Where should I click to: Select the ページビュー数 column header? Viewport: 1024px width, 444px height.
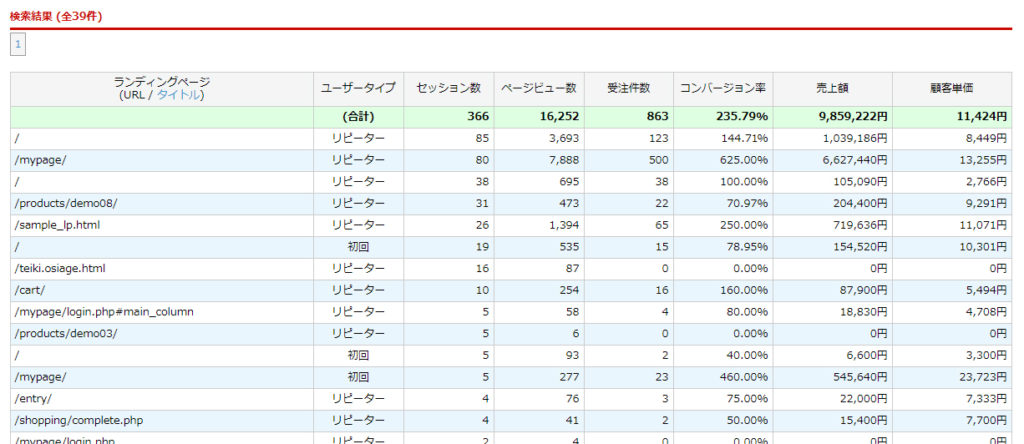(539, 89)
